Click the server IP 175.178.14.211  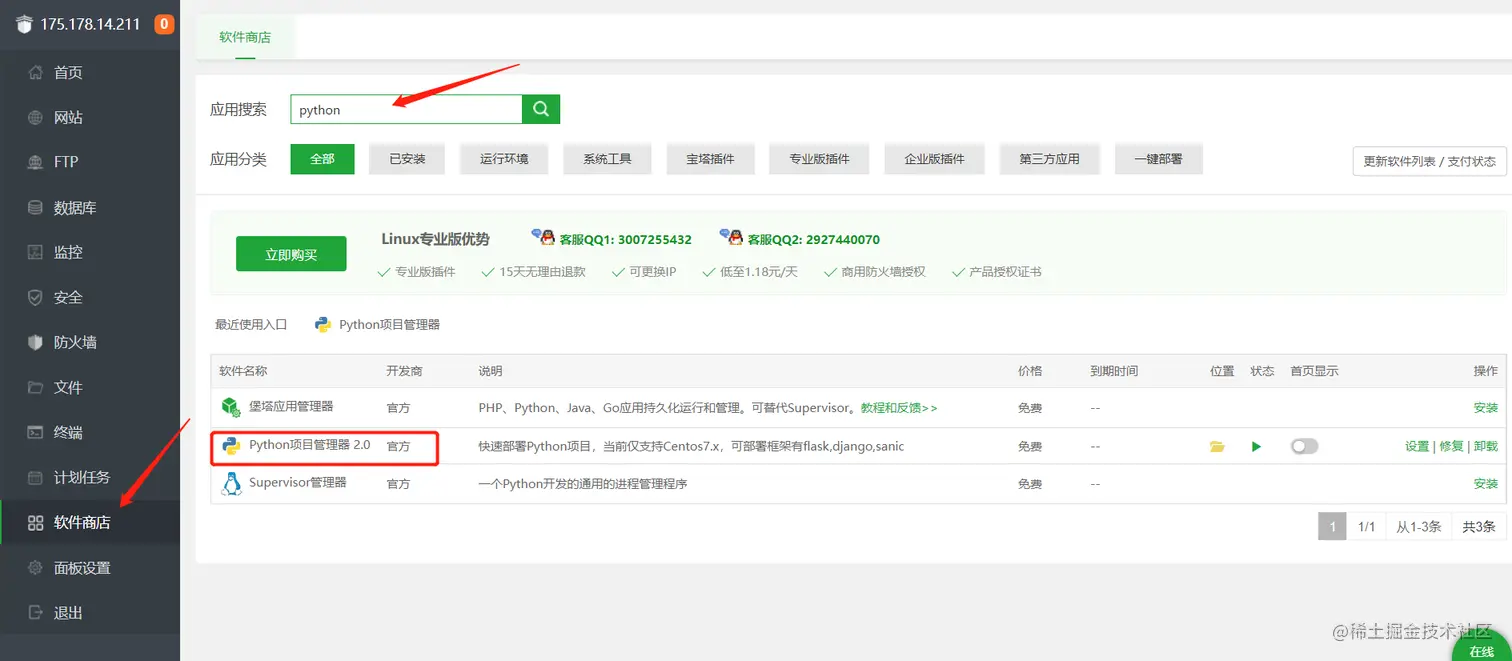[x=90, y=24]
